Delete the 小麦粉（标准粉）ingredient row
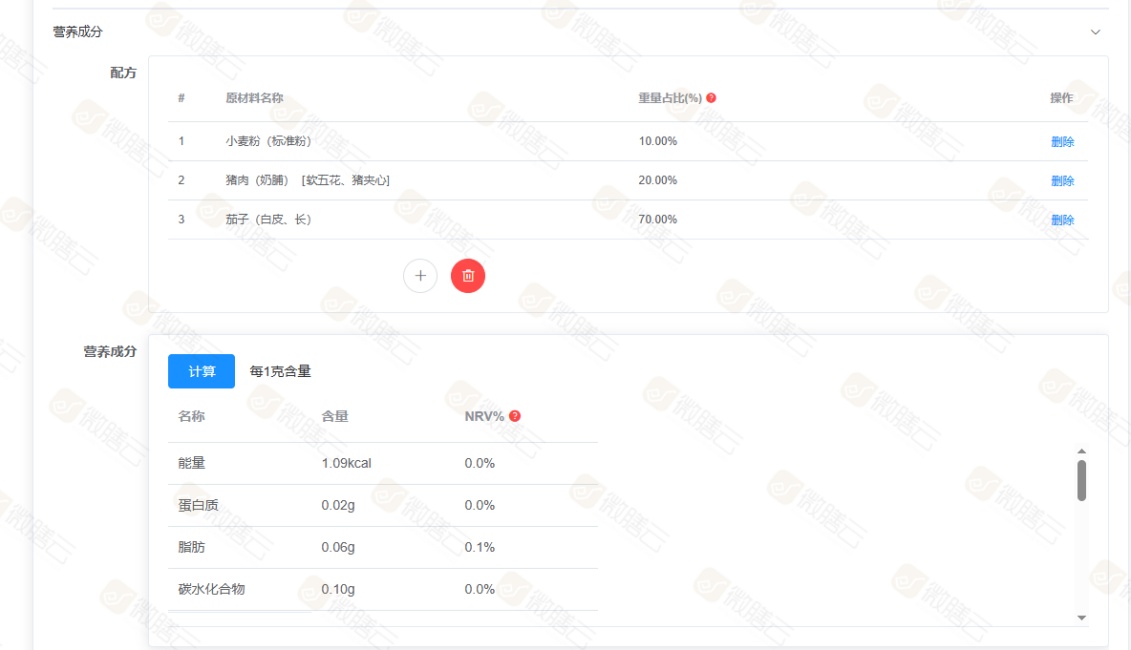 click(1062, 142)
